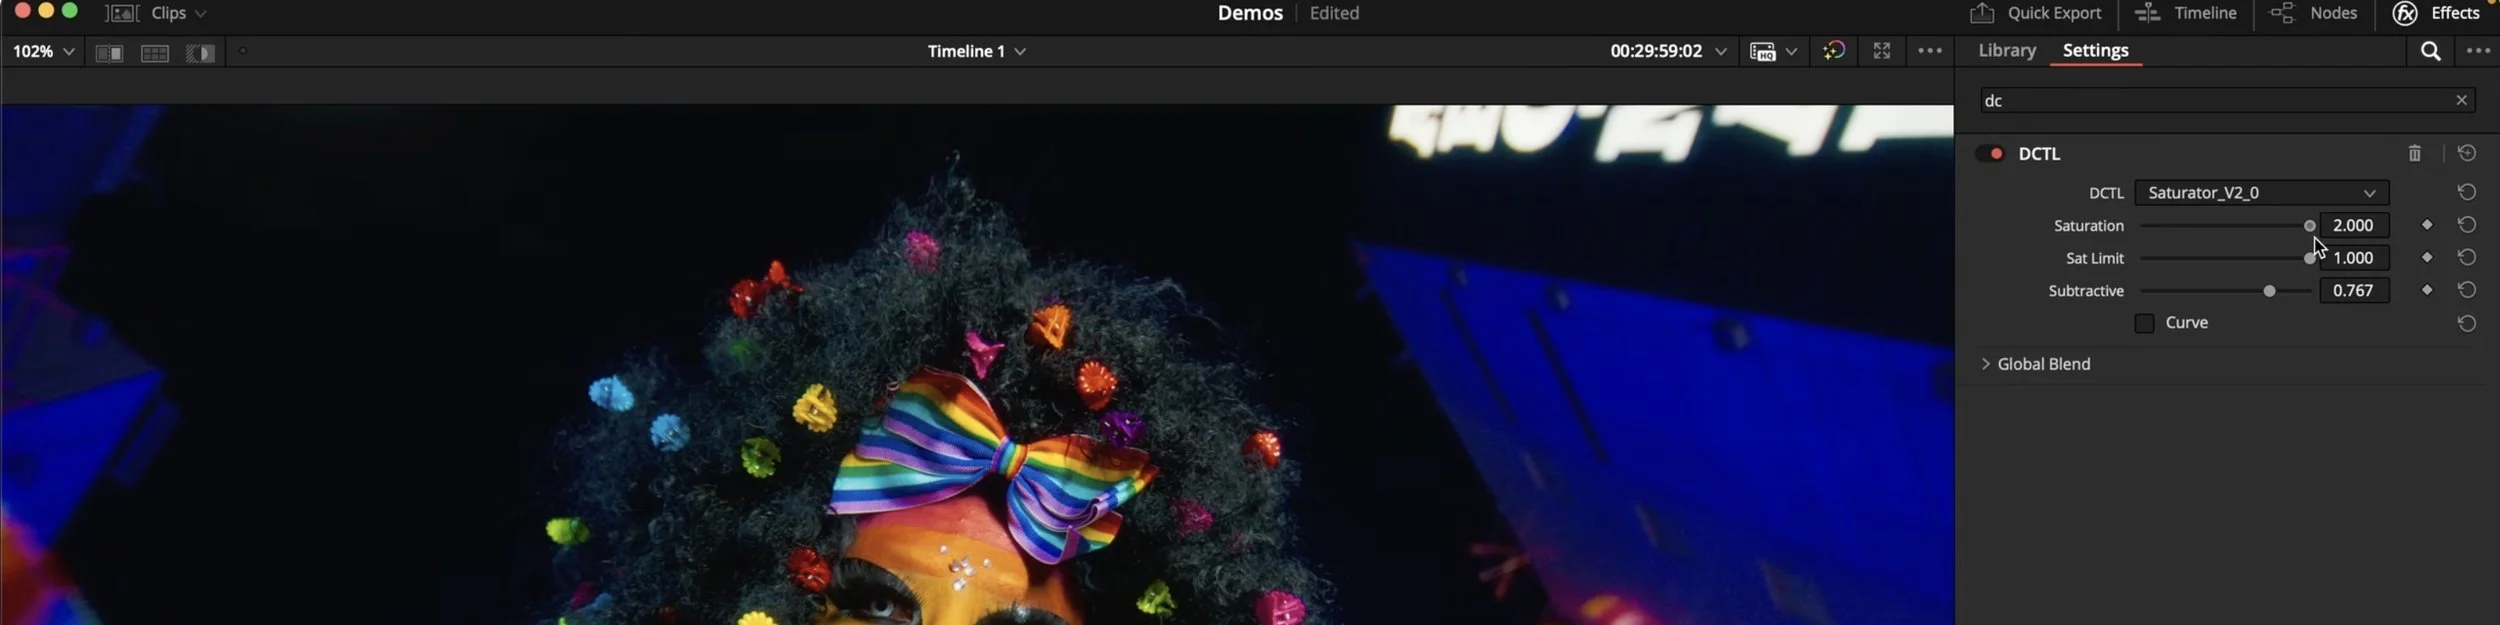2500x625 pixels.
Task: Reset the Curve option
Action: [x=2467, y=323]
